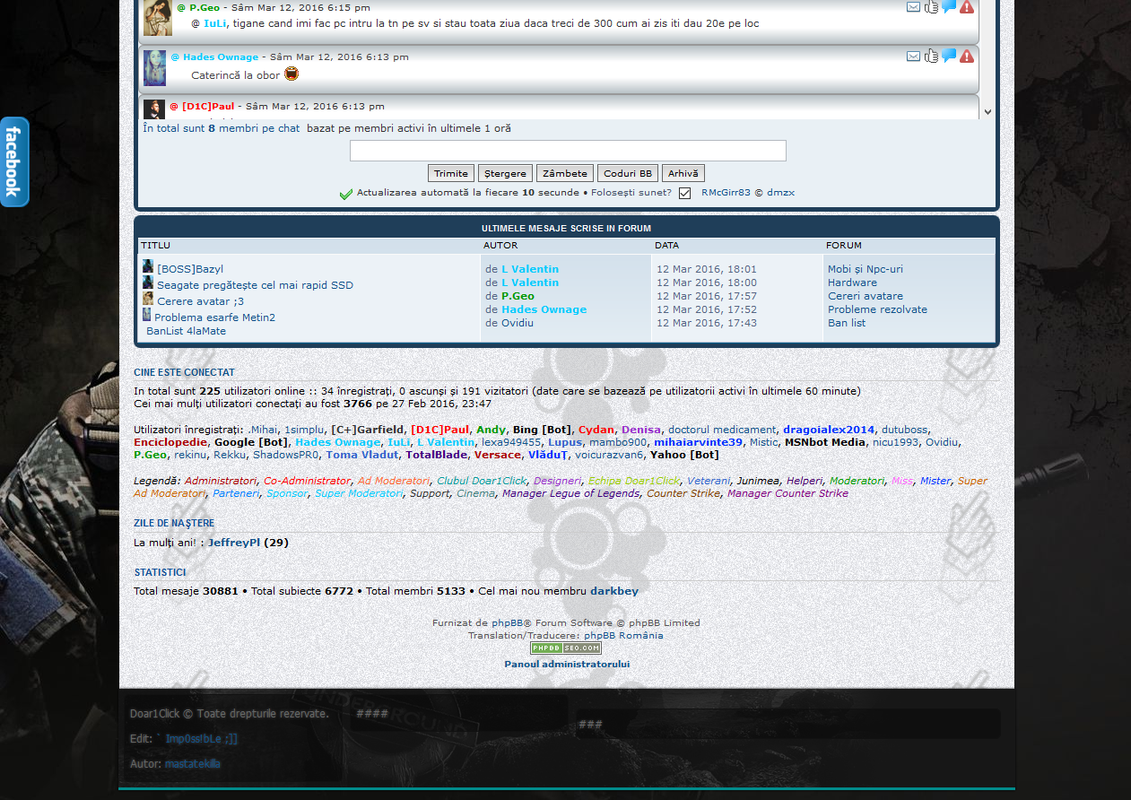Click the dmzx credit link
This screenshot has width=1131, height=800.
[780, 193]
